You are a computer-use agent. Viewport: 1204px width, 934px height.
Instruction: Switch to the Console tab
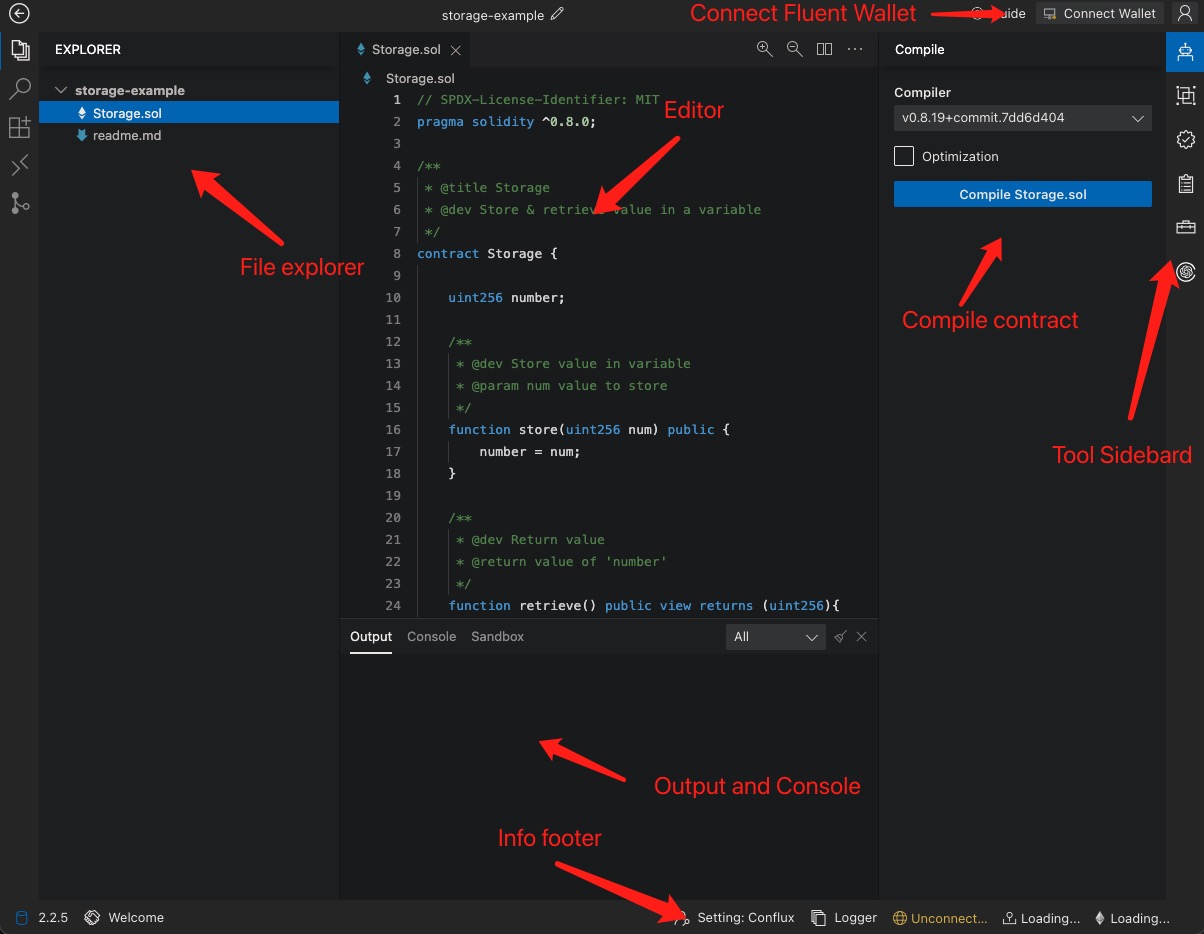[431, 637]
